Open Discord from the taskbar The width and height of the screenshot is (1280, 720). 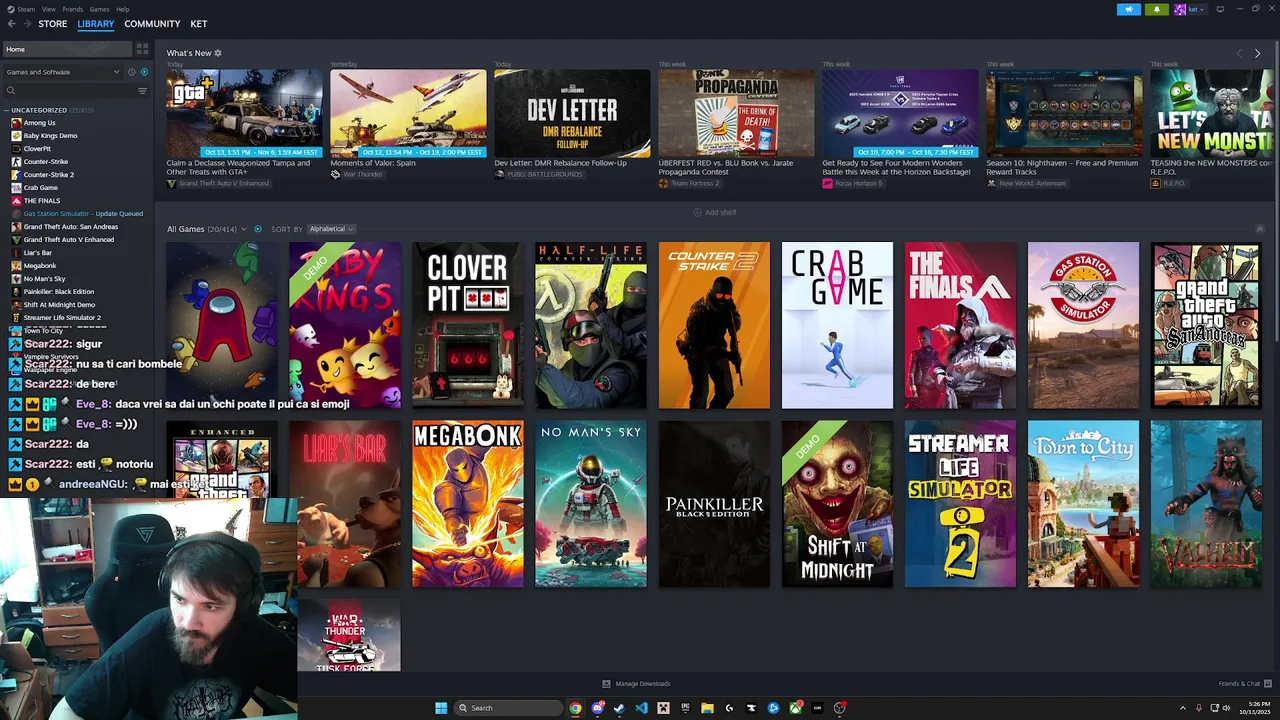[x=597, y=708]
